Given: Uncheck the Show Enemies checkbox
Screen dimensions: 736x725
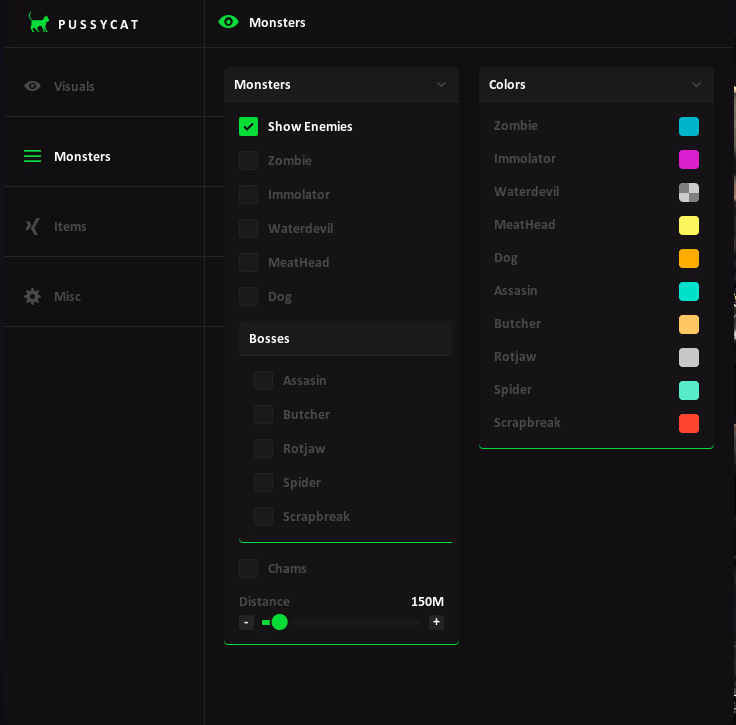Looking at the screenshot, I should click(248, 126).
